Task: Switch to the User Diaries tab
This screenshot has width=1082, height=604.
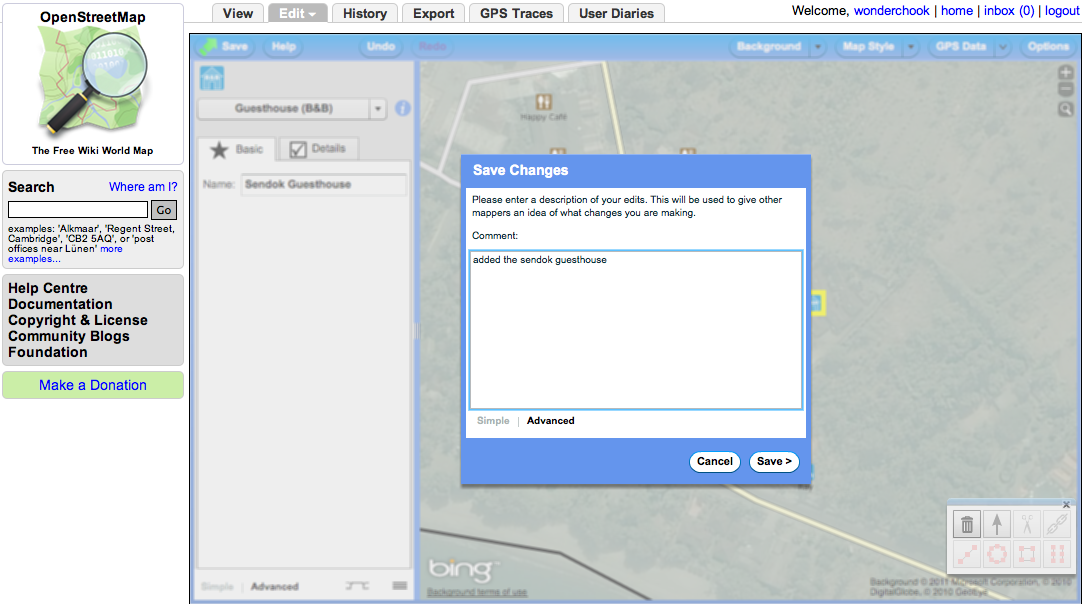Action: tap(616, 13)
